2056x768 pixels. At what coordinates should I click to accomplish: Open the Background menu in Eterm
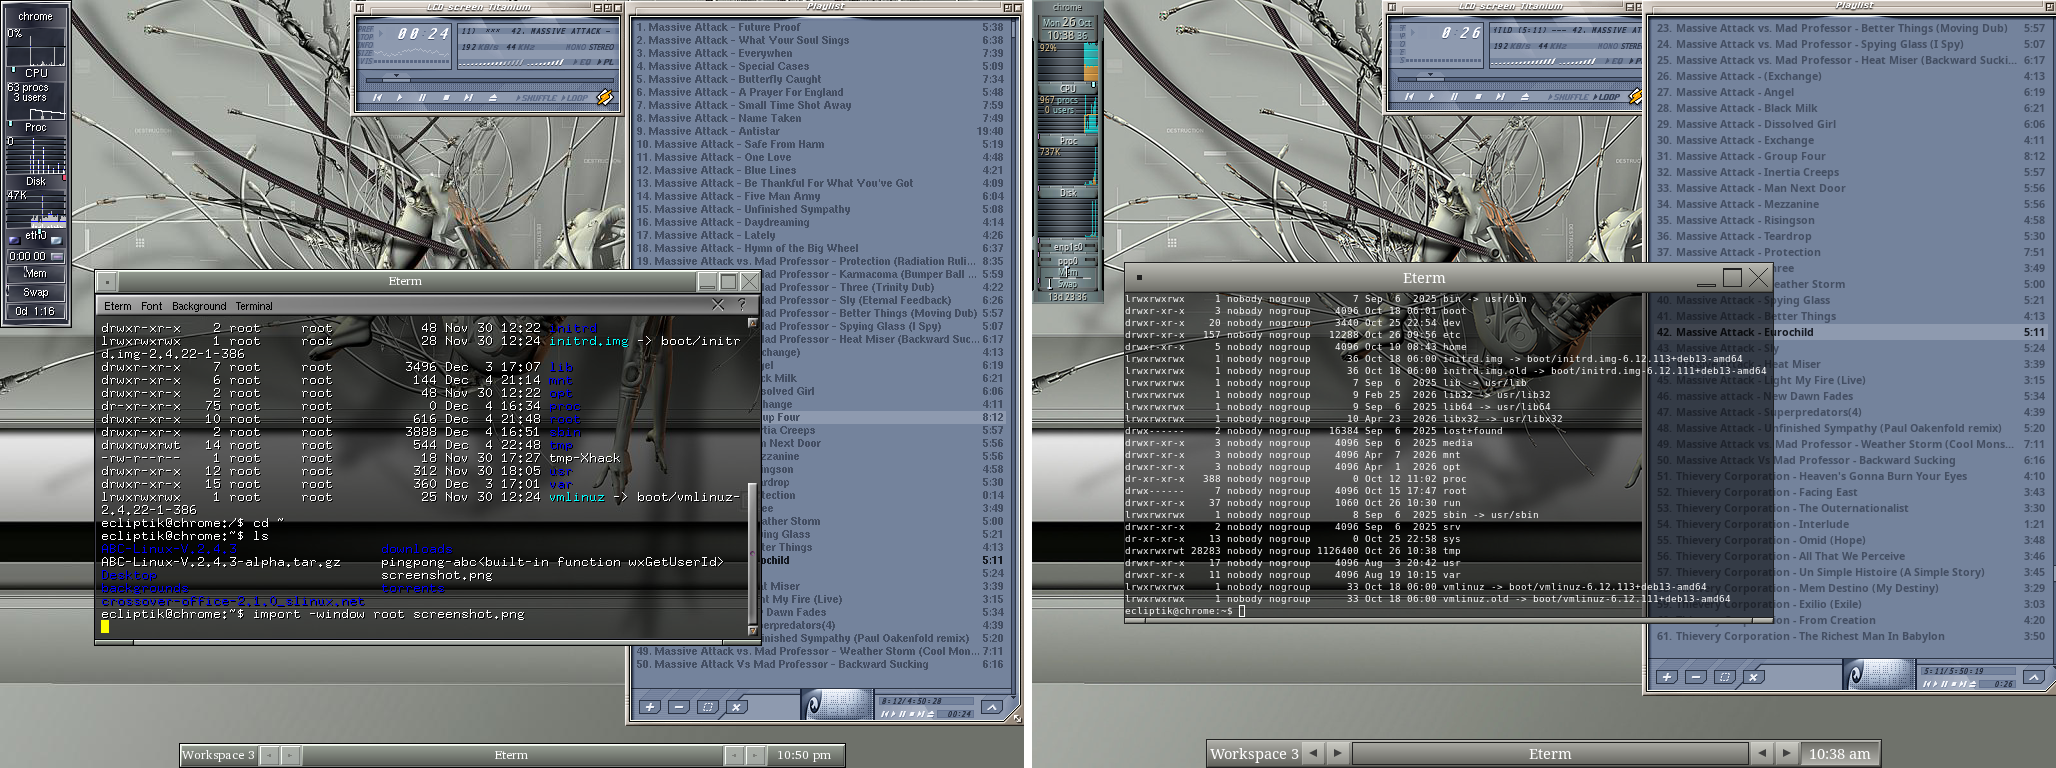coord(199,306)
